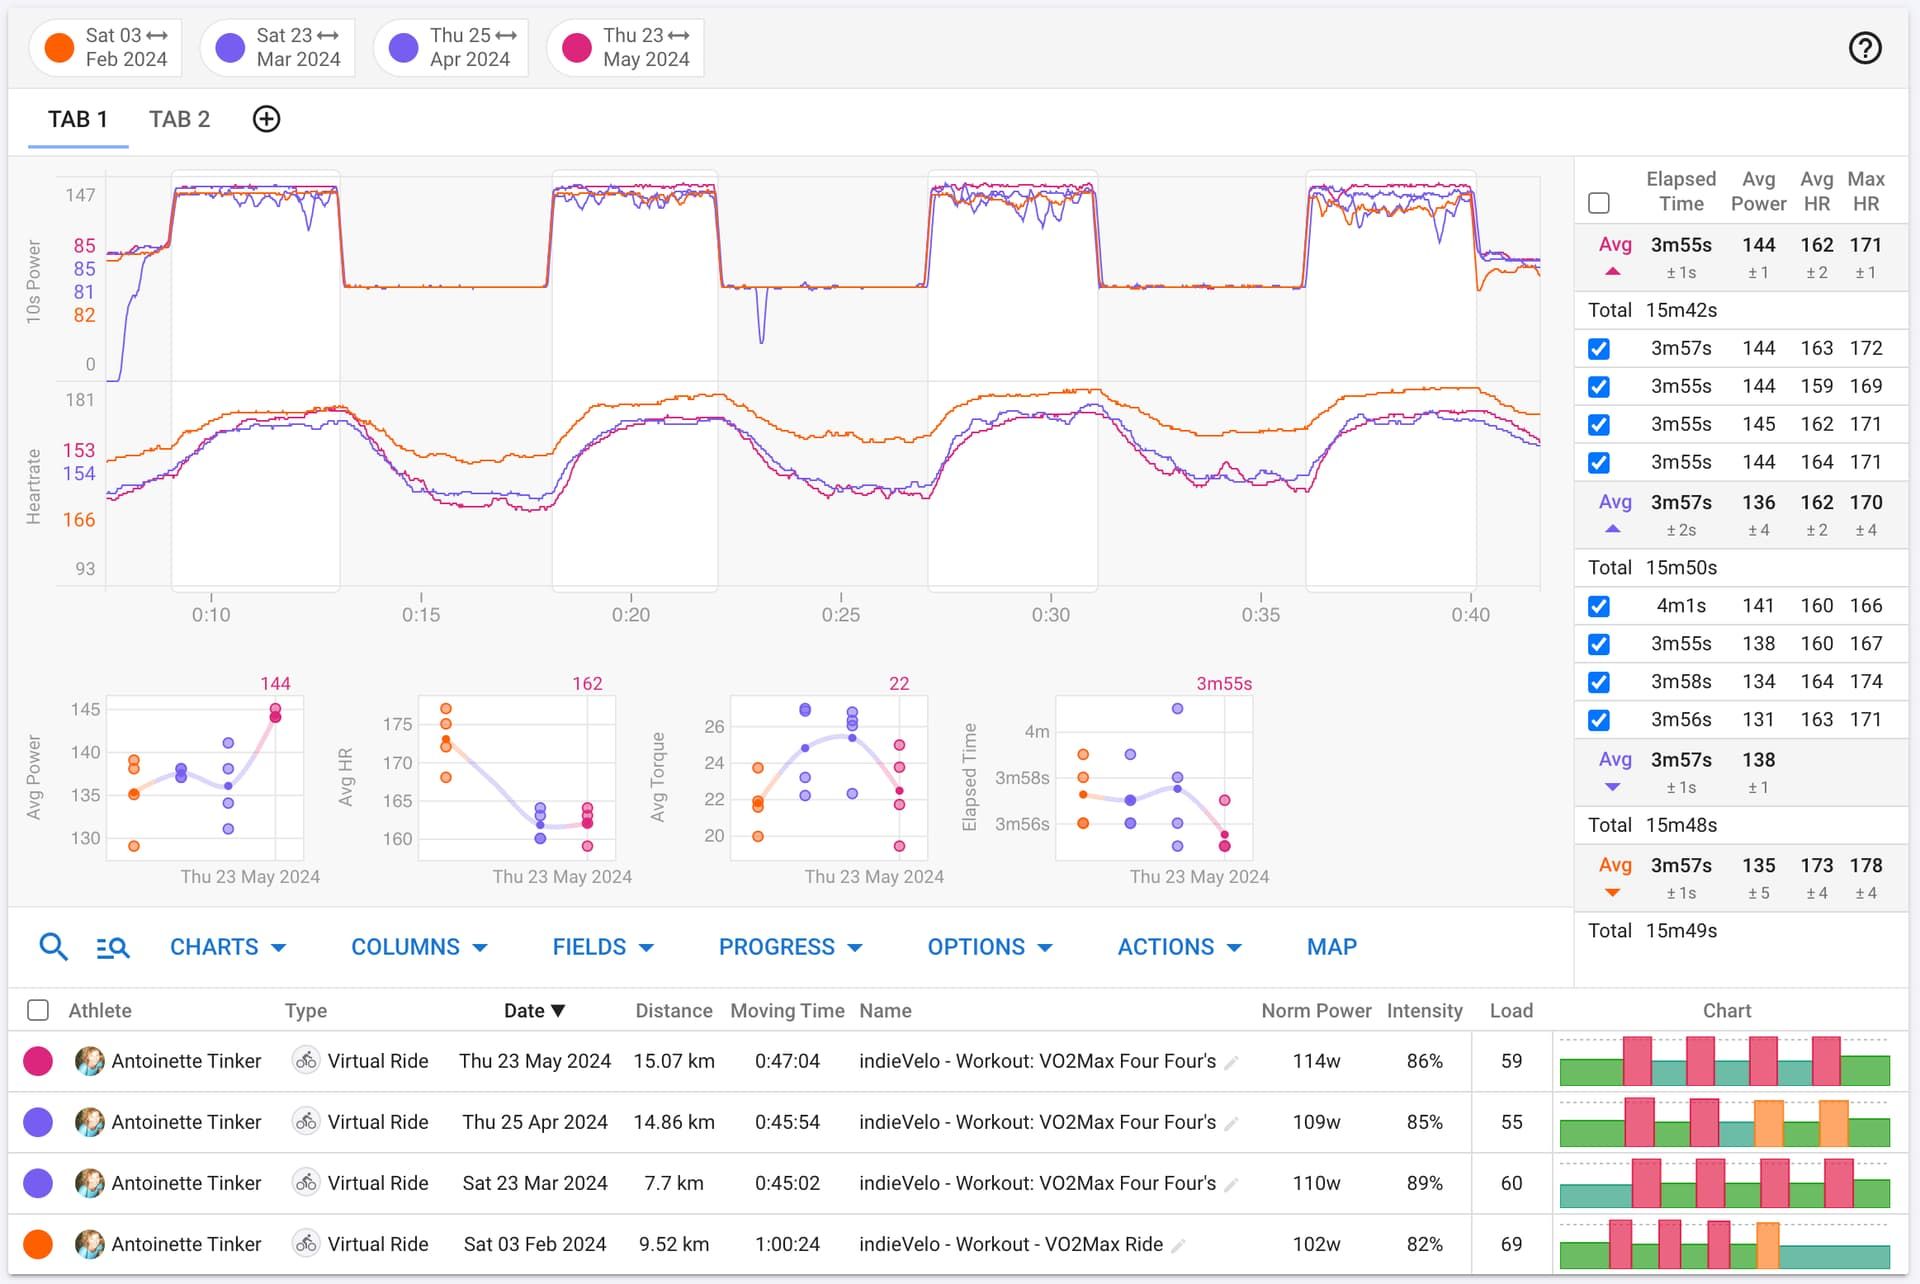Click the magenta color dot for the May 23 ride row
This screenshot has height=1284, width=1920.
[38, 1061]
